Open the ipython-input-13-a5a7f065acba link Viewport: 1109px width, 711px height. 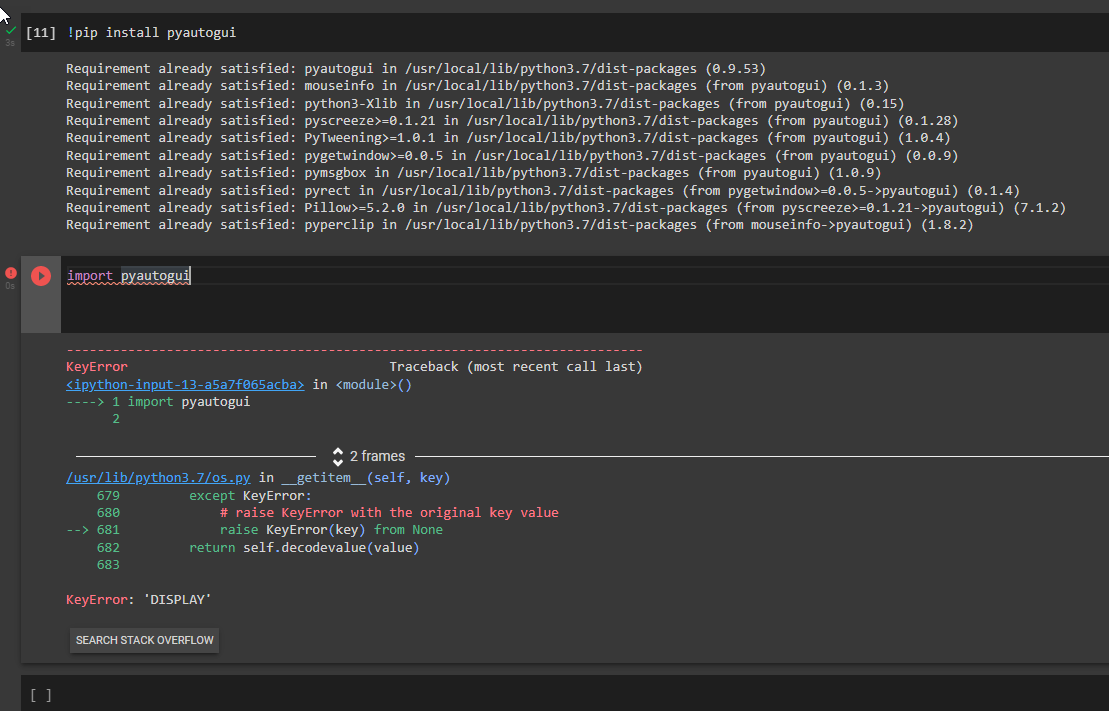[185, 384]
